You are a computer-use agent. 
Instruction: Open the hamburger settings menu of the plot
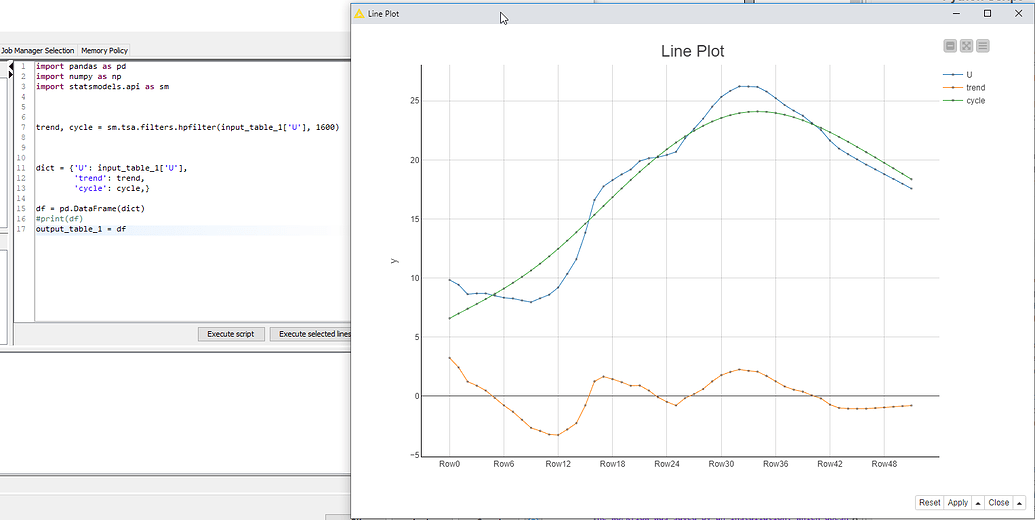point(983,46)
